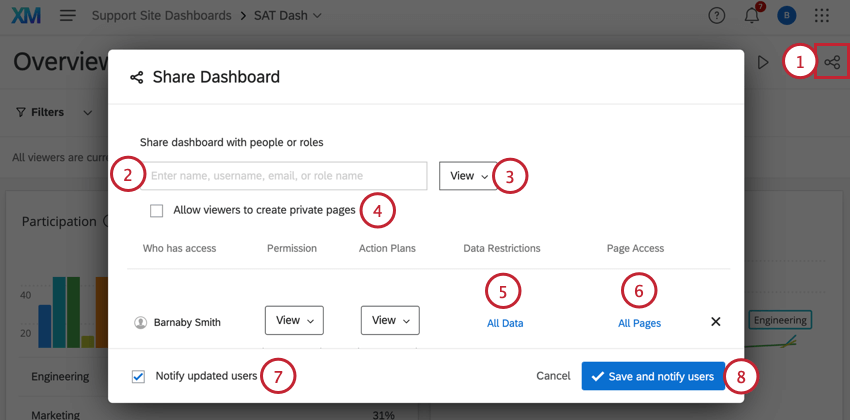Expand Barnaby Smith's Action Plans dropdown
Image resolution: width=850 pixels, height=420 pixels.
pos(390,321)
